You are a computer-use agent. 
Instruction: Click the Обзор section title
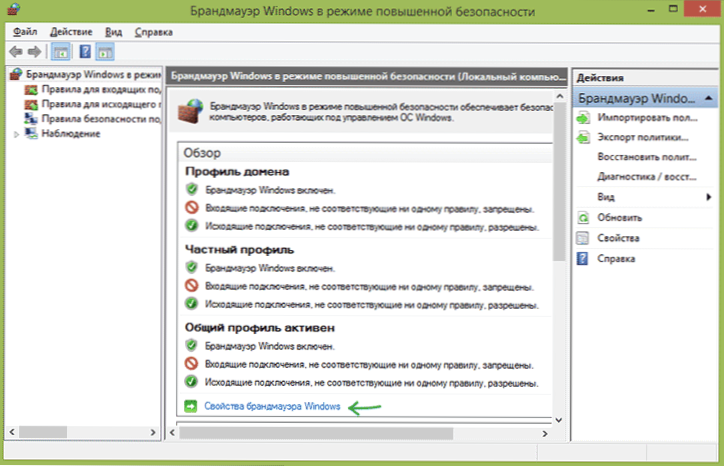pyautogui.click(x=202, y=152)
